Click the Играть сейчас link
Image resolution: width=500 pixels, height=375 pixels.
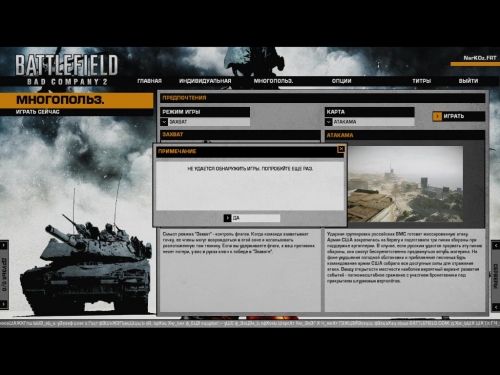38,112
